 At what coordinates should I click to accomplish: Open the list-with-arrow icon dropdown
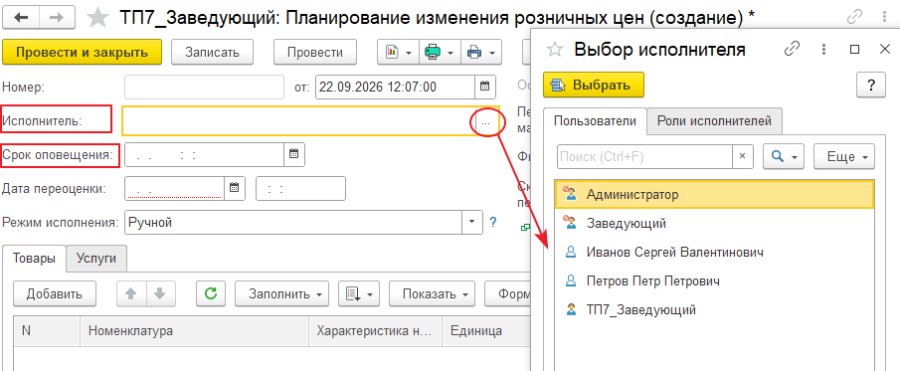(x=359, y=293)
